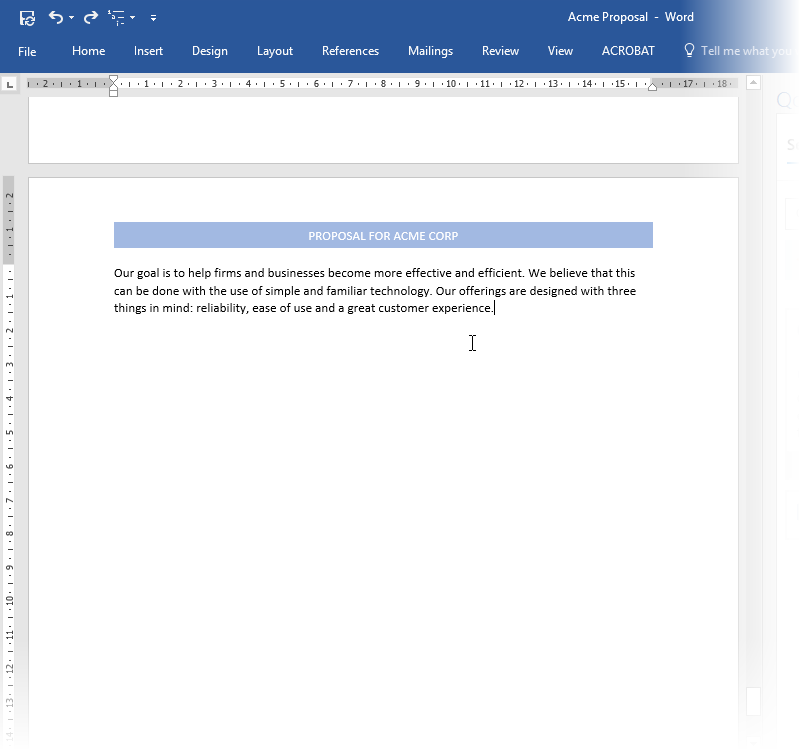
Task: Switch to the Mailings tab
Action: [x=431, y=51]
